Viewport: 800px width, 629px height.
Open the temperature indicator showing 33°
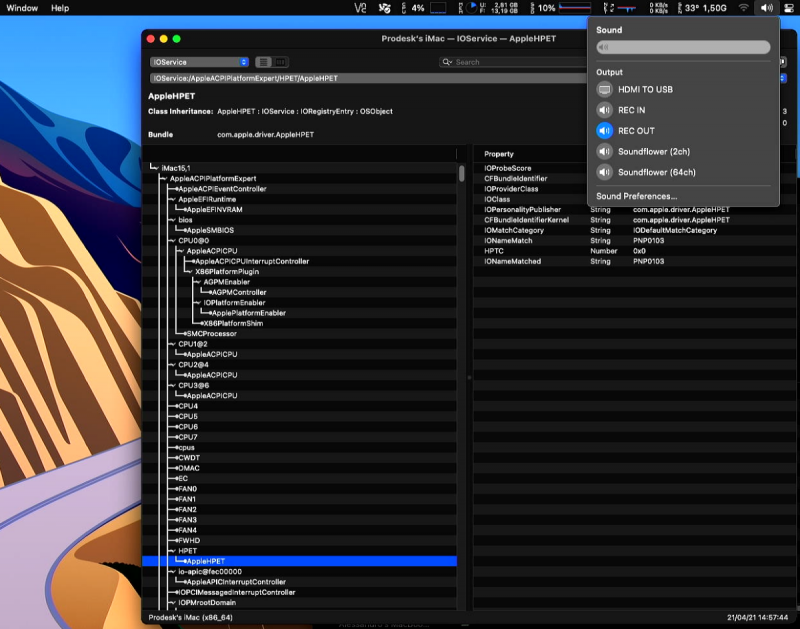692,8
